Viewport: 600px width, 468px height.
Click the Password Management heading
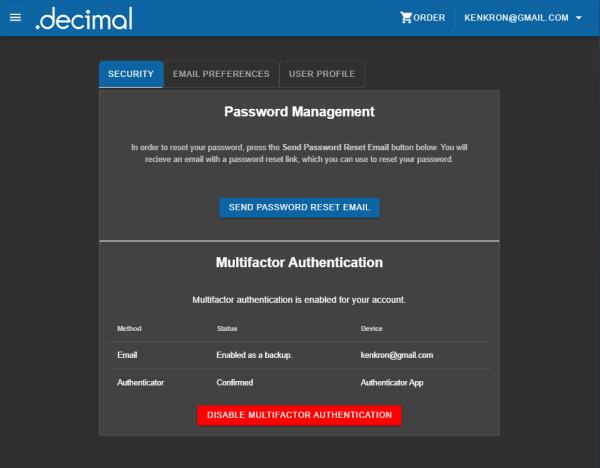[299, 112]
